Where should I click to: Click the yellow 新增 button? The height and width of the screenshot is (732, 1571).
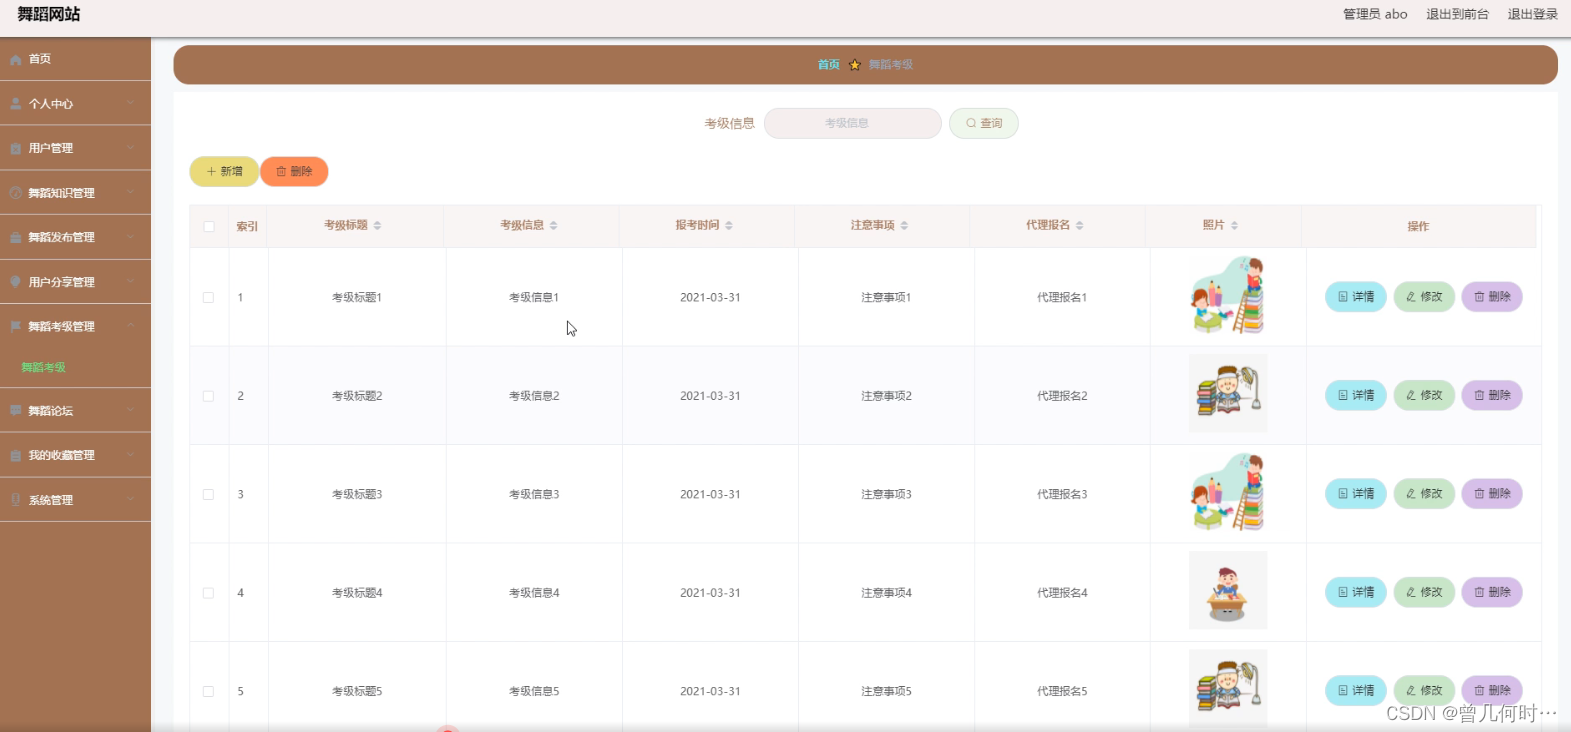pos(224,172)
